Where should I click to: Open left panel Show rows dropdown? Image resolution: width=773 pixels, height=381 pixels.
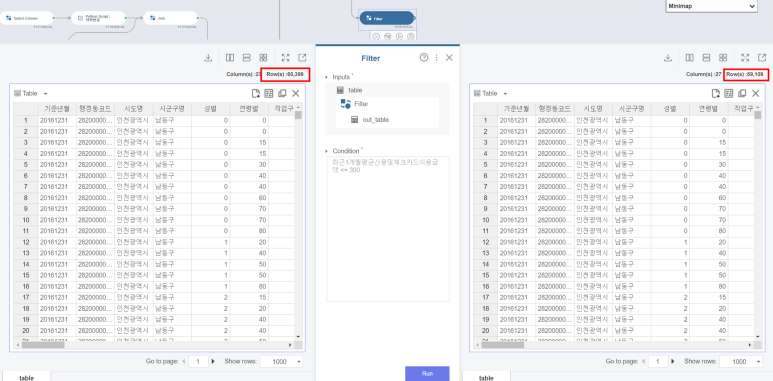[x=282, y=361]
